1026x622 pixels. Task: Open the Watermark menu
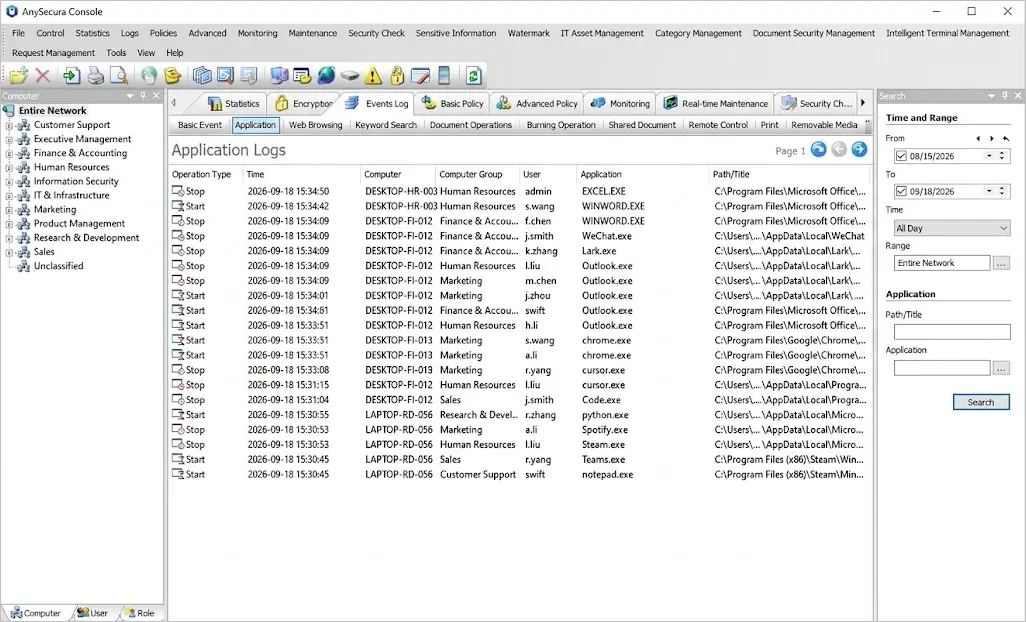pyautogui.click(x=529, y=33)
